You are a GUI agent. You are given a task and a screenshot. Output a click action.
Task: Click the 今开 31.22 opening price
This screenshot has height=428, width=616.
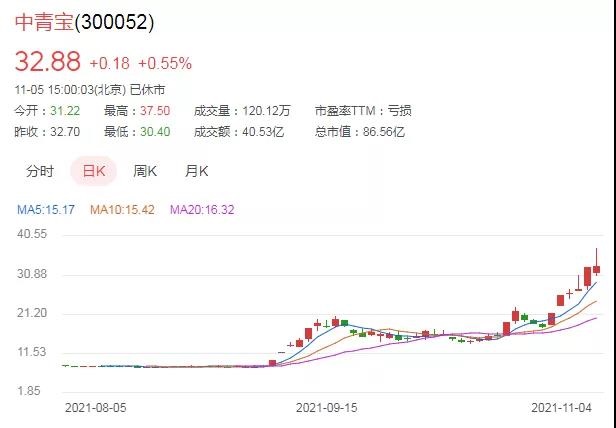(62, 110)
